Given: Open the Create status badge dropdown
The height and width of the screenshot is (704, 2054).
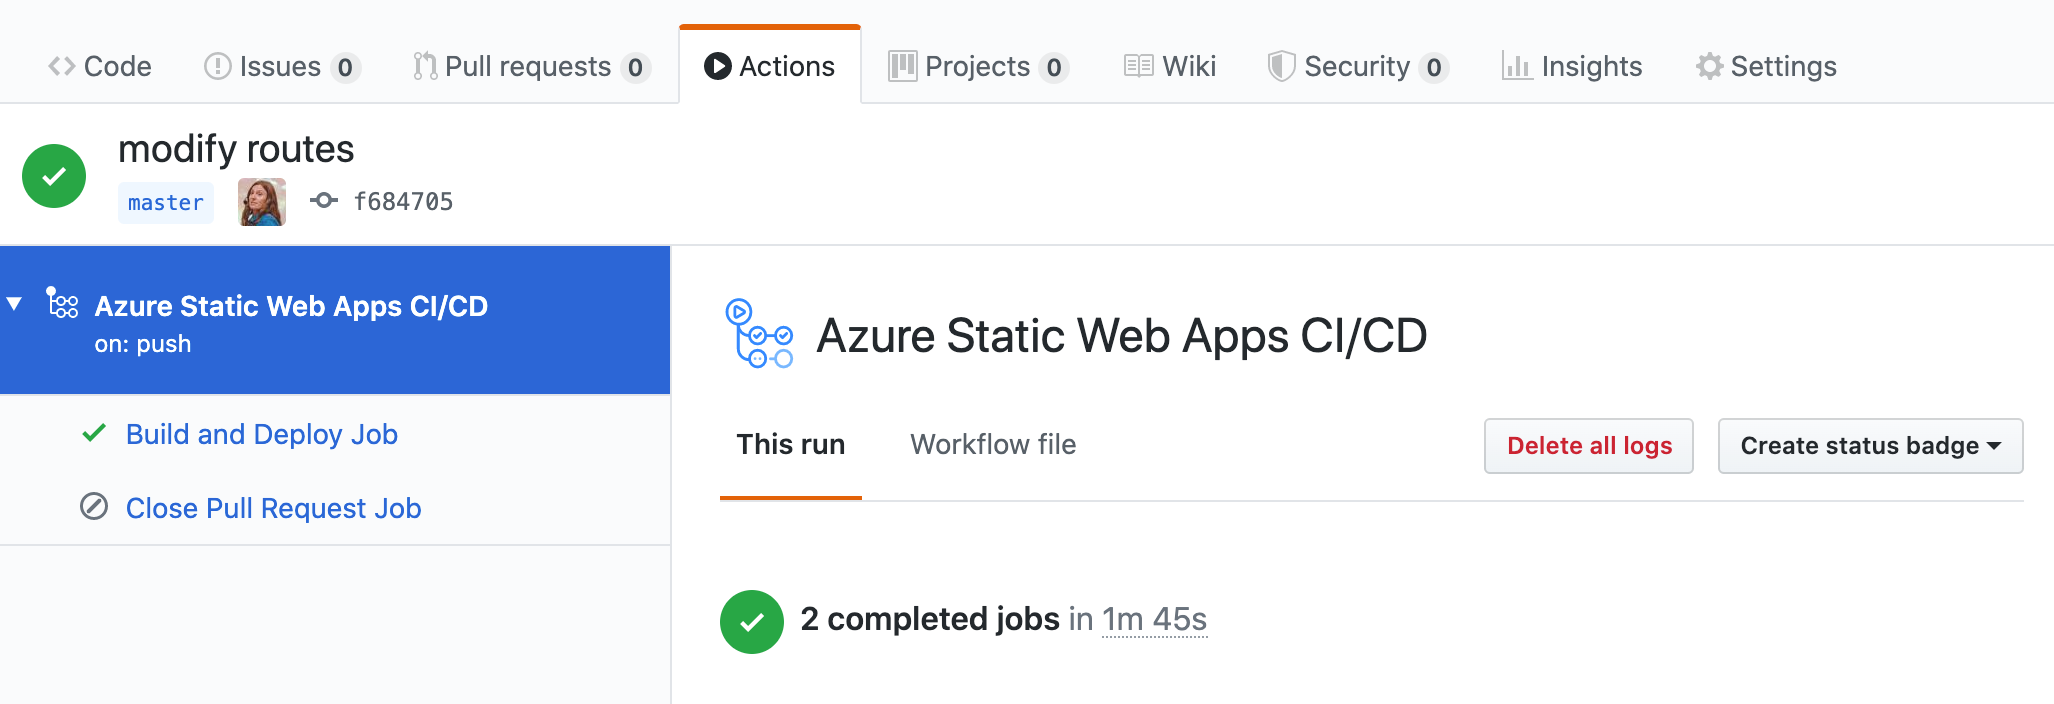Looking at the screenshot, I should click(x=1871, y=446).
